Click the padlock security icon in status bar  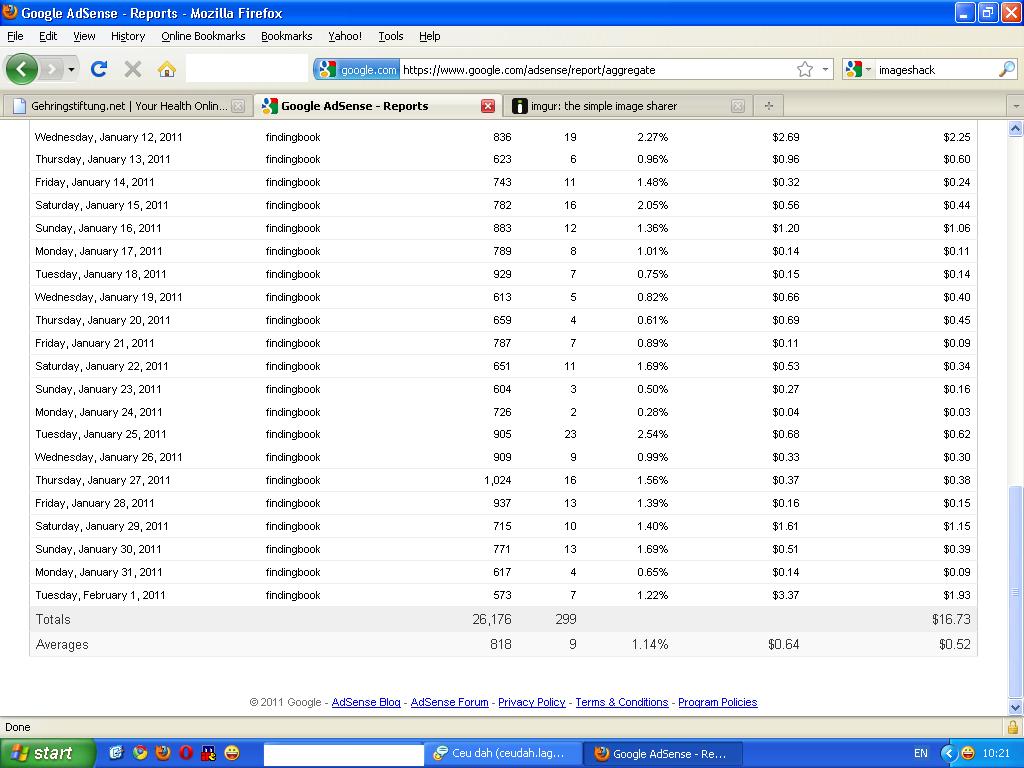coord(1012,727)
